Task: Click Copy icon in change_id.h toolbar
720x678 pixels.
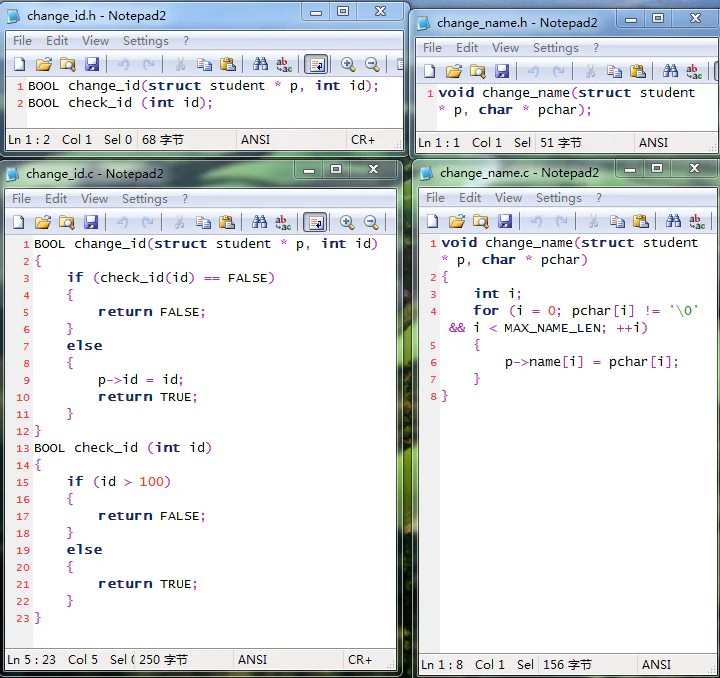Action: 204,64
